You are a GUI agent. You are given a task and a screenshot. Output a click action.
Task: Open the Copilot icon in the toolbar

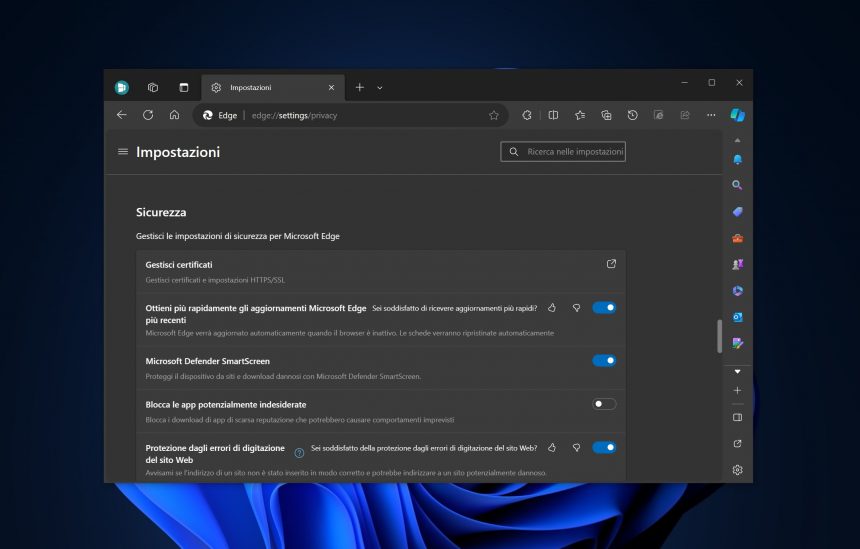click(738, 115)
